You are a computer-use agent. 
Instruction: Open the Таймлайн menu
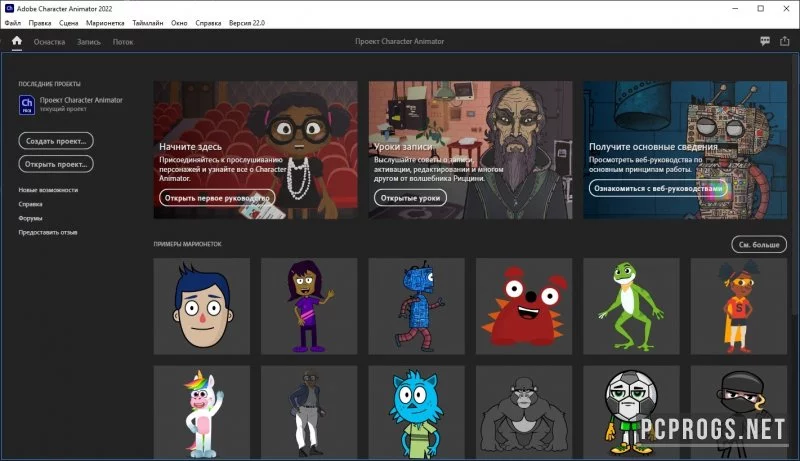(x=148, y=23)
